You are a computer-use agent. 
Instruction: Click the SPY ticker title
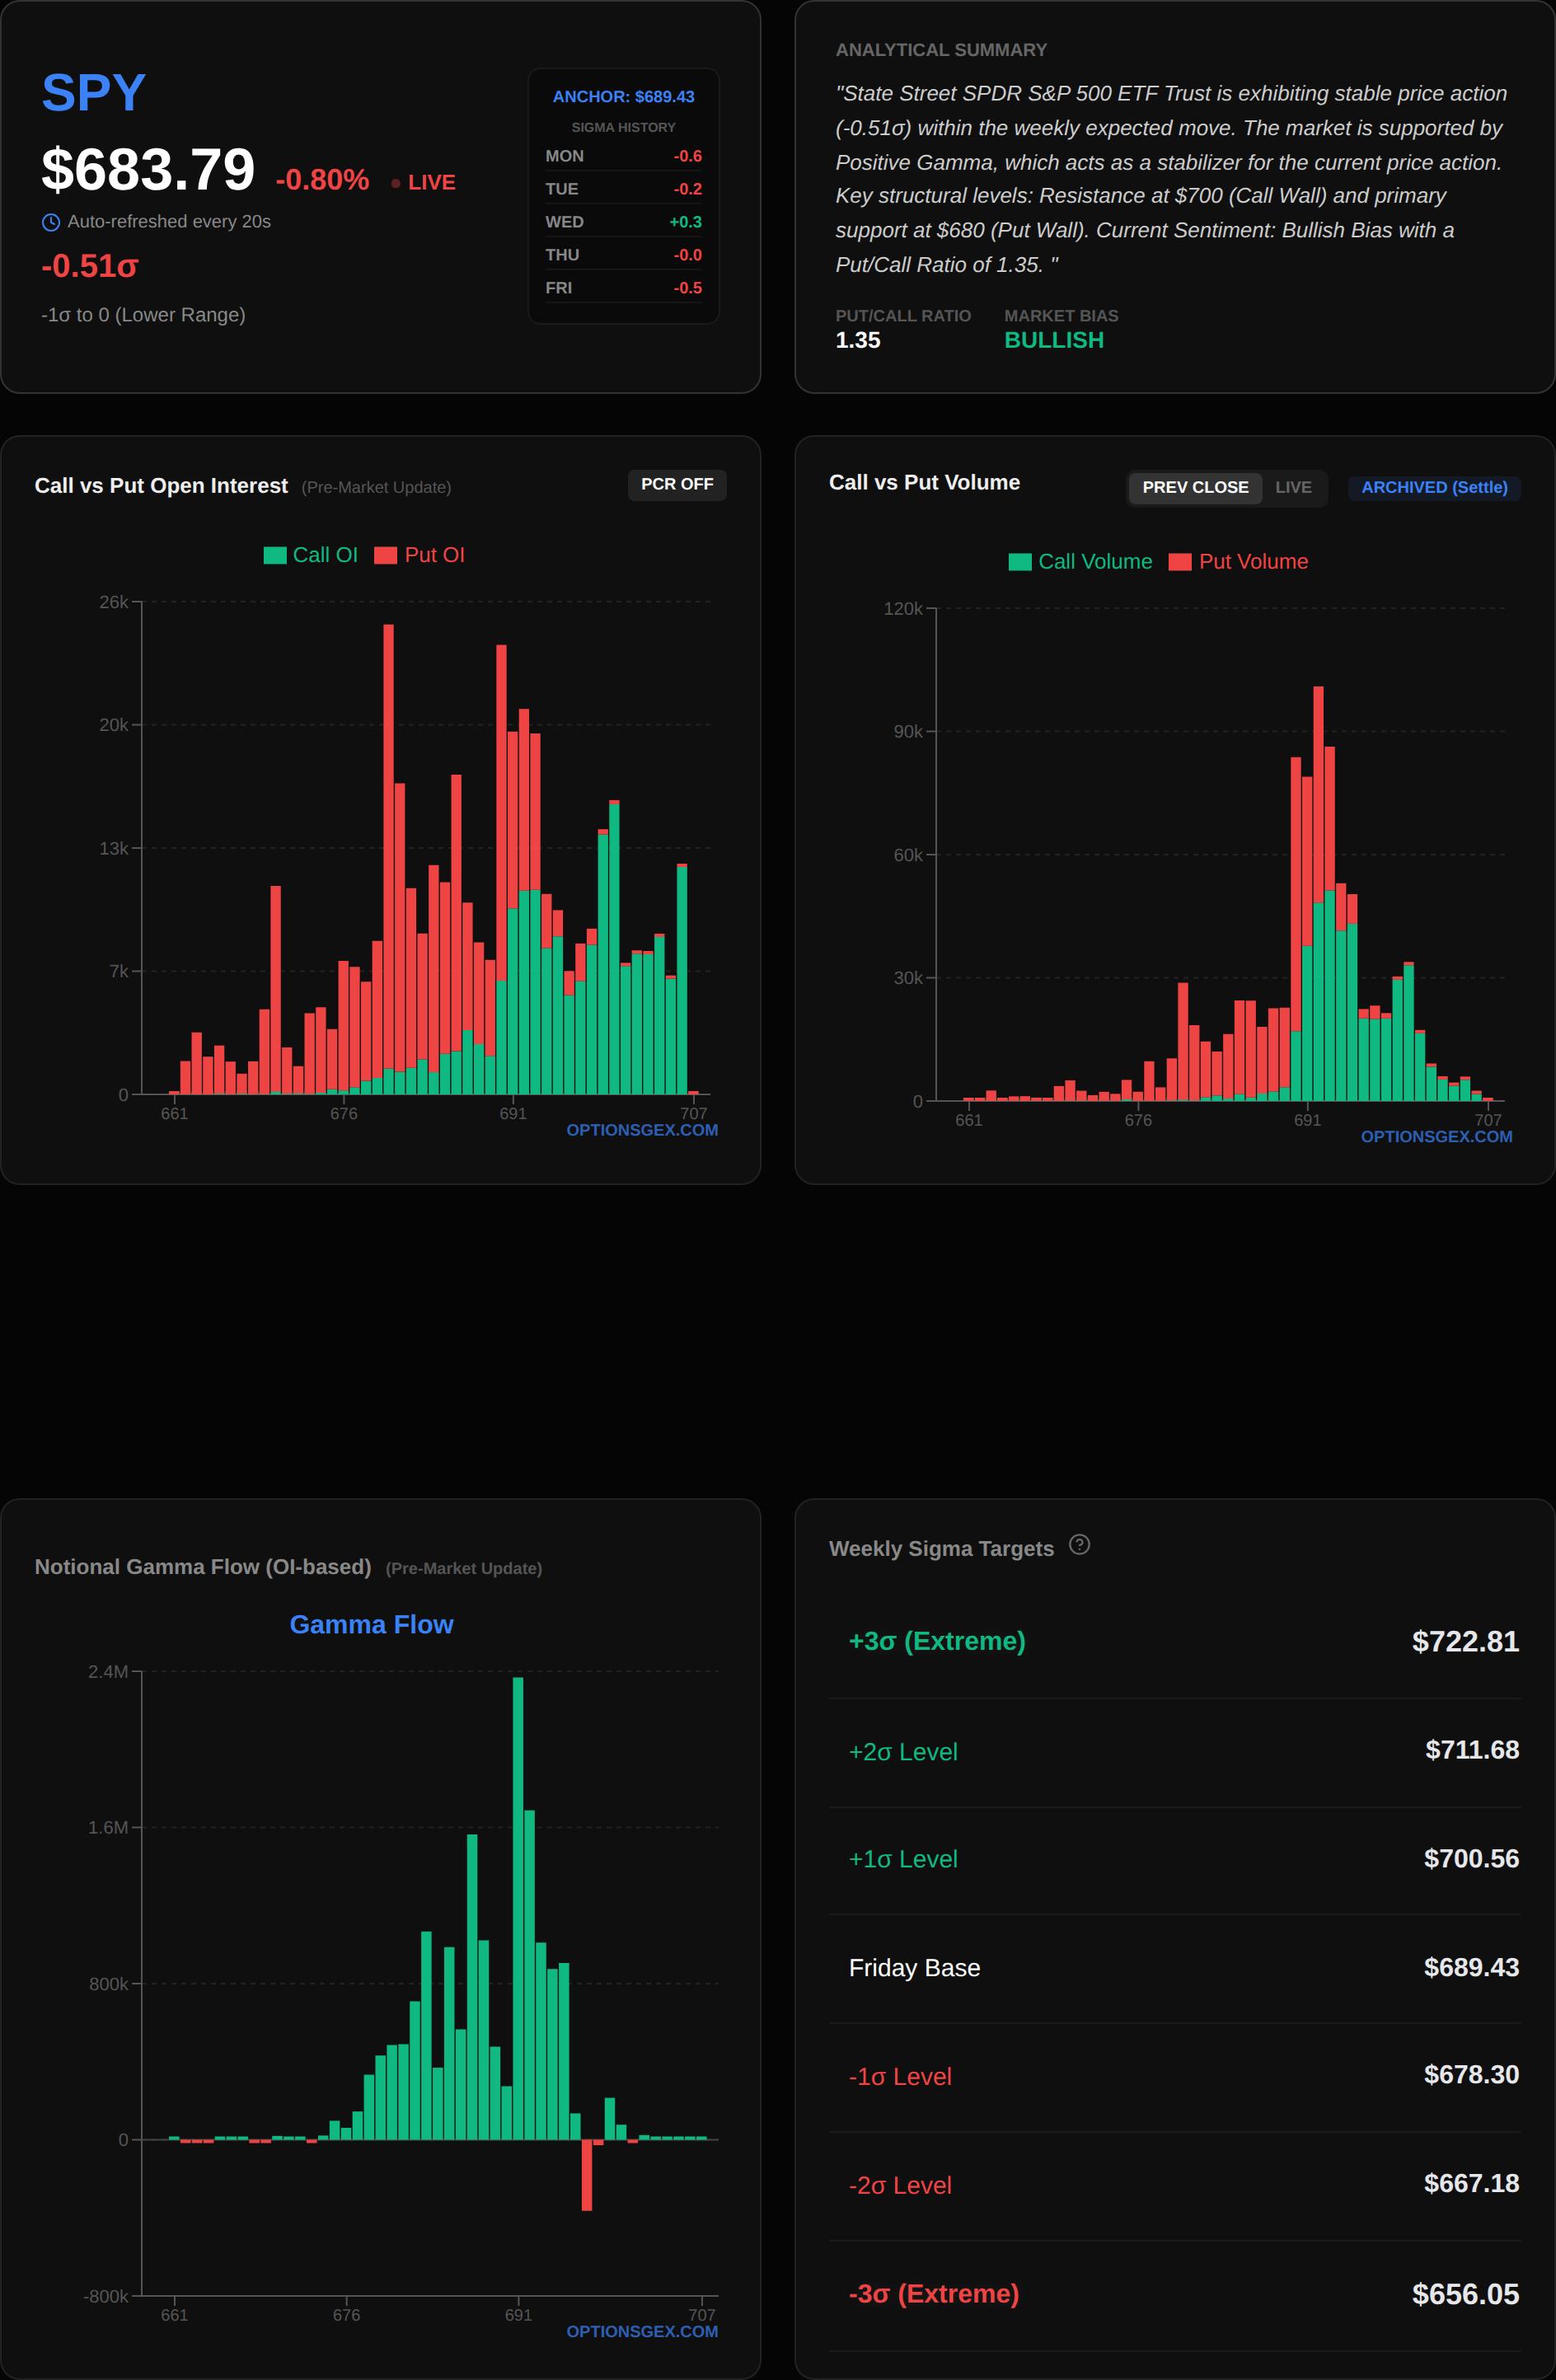click(94, 93)
